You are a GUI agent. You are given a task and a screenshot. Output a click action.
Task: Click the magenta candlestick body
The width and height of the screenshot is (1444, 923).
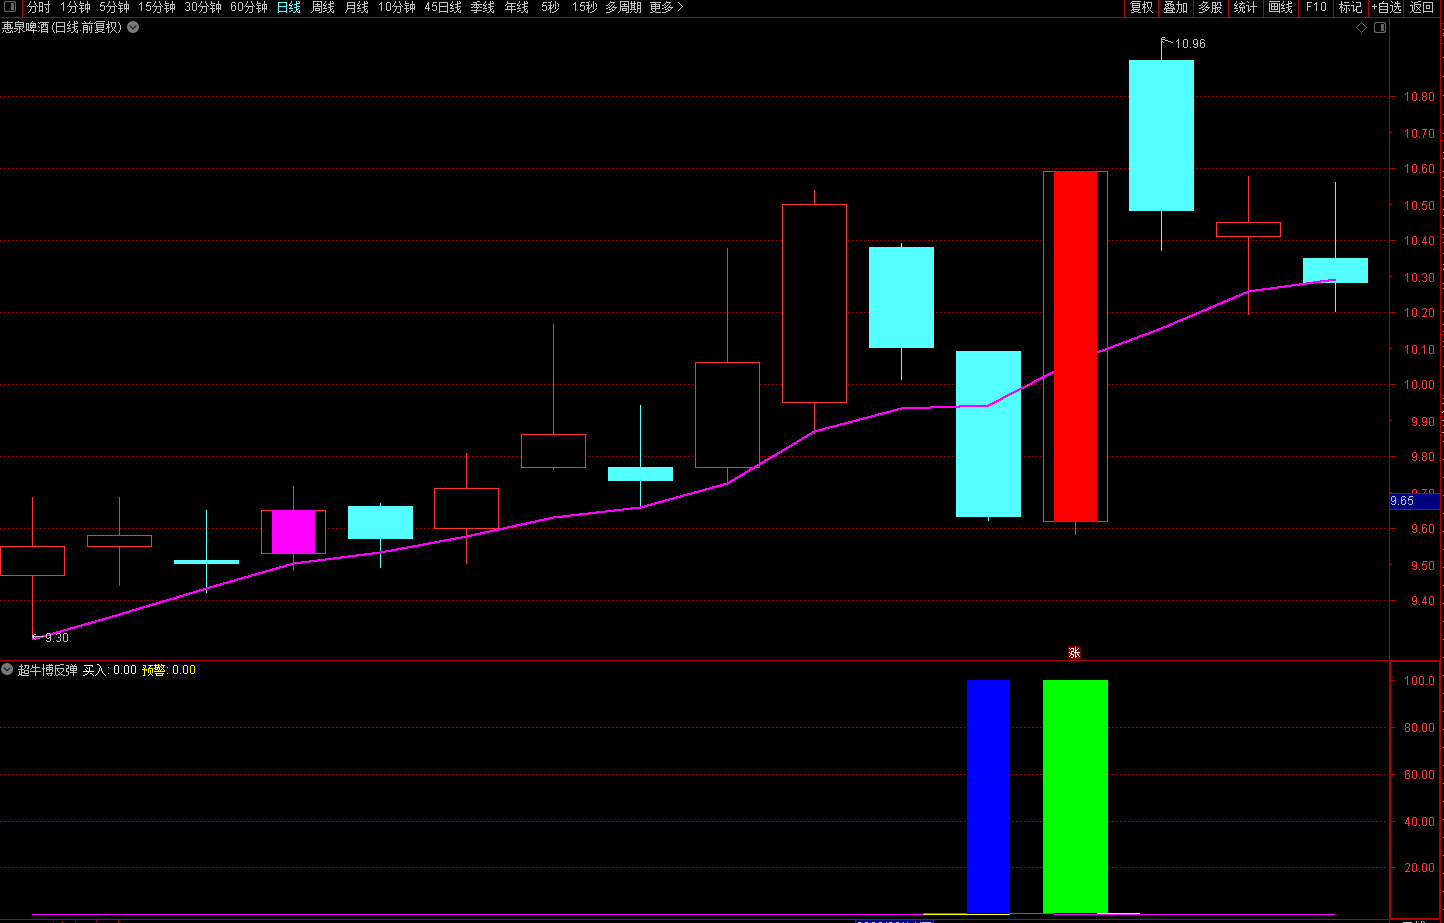(293, 532)
